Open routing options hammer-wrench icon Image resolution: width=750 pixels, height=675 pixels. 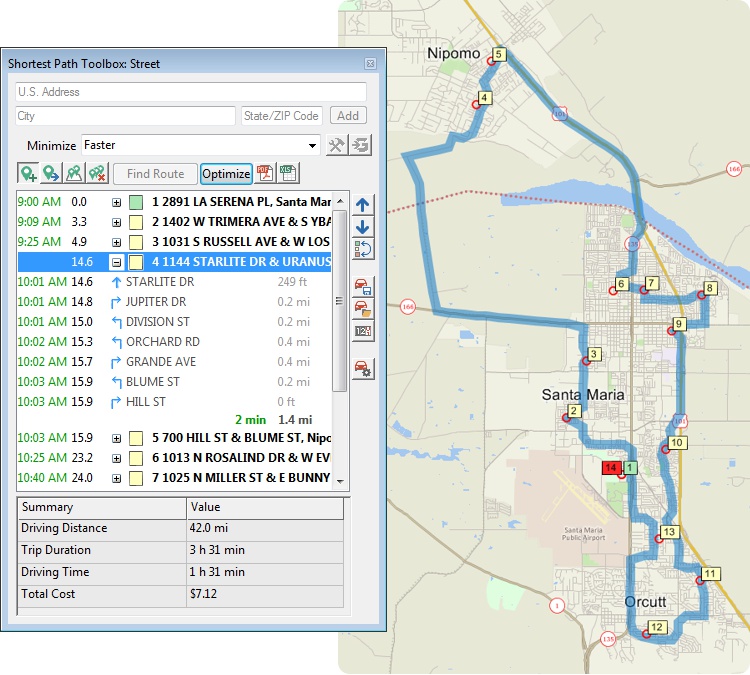coord(337,146)
